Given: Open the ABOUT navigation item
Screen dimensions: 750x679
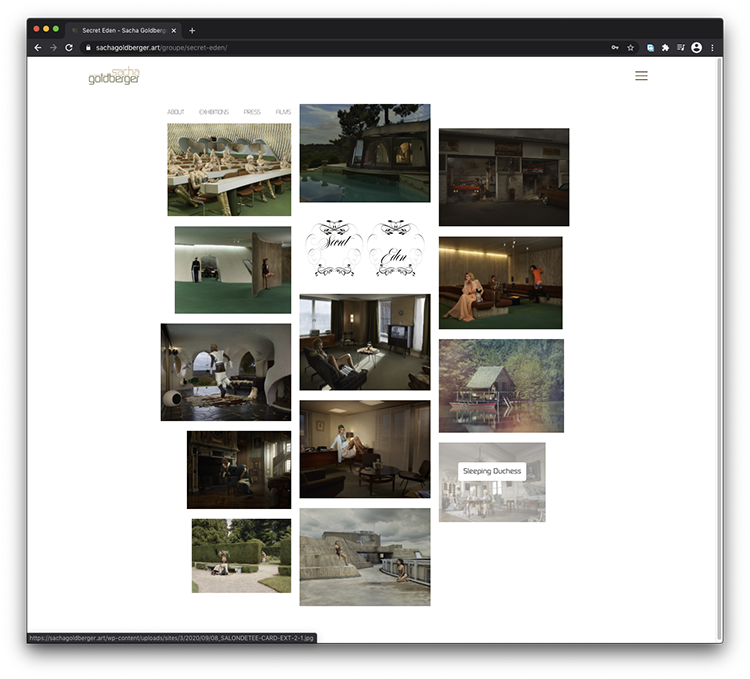Looking at the screenshot, I should click(x=176, y=112).
